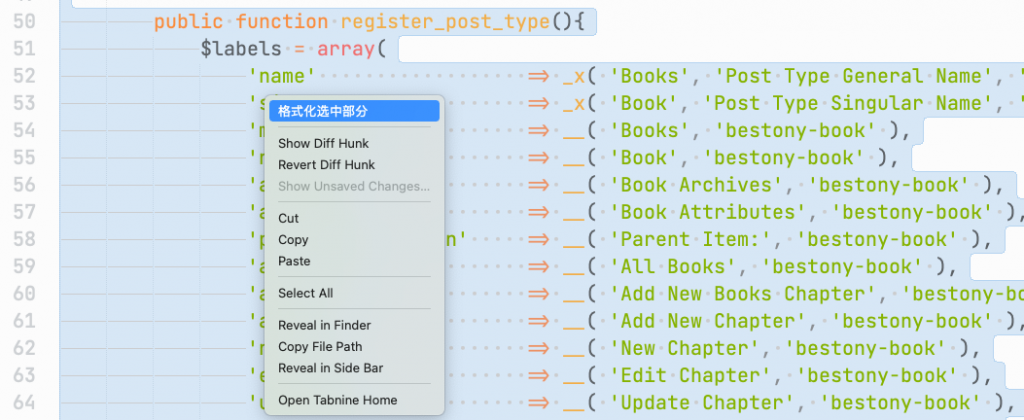Click line number 50 in the gutter
The width and height of the screenshot is (1024, 420).
point(24,21)
